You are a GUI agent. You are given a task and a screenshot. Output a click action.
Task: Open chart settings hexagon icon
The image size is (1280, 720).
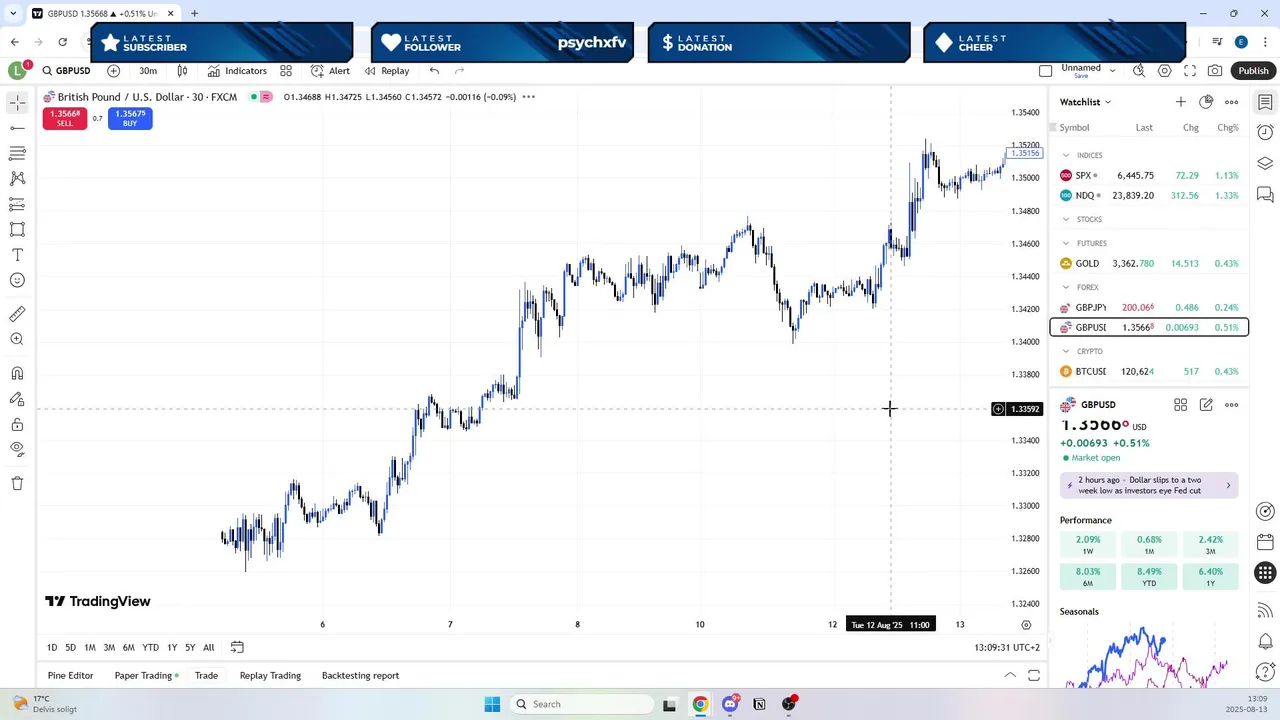[x=1165, y=71]
